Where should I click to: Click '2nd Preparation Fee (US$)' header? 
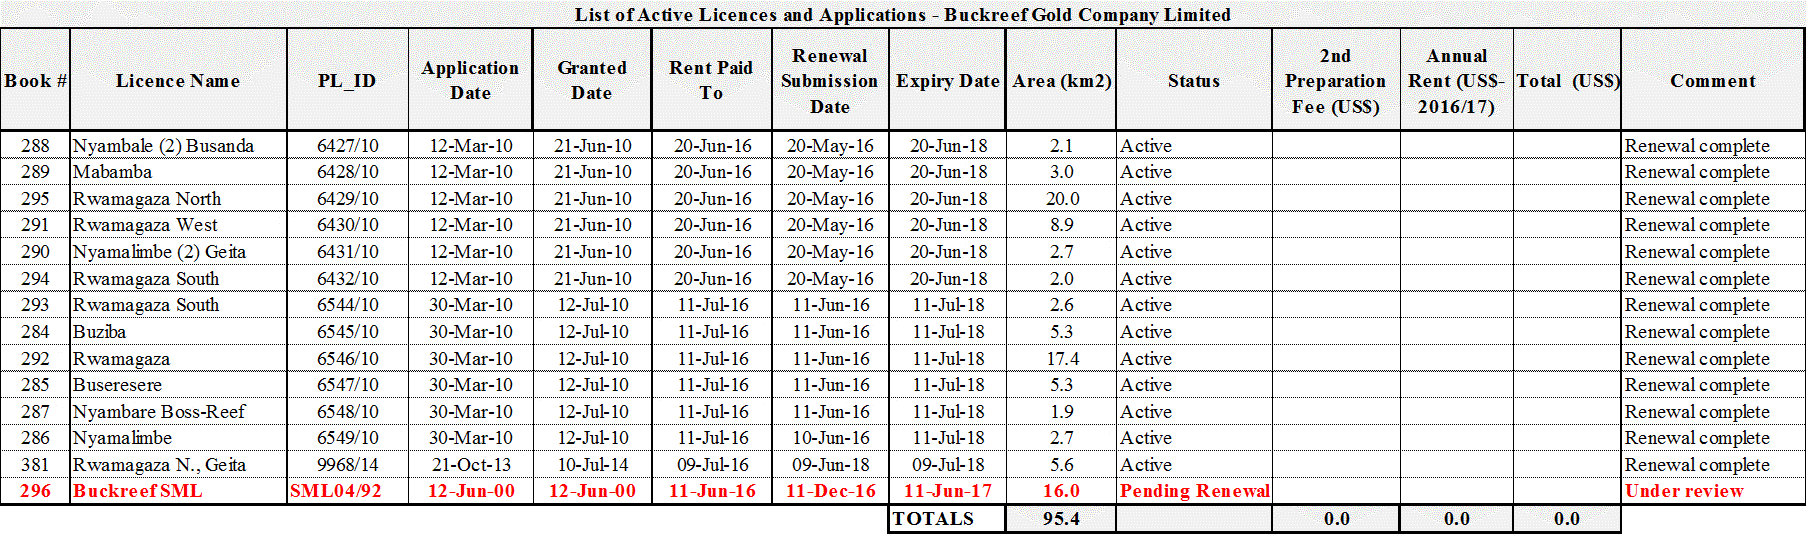[x=1336, y=81]
